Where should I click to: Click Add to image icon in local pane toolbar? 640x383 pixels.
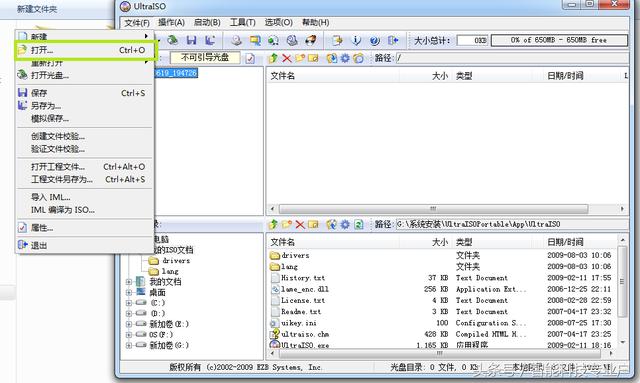pos(331,224)
